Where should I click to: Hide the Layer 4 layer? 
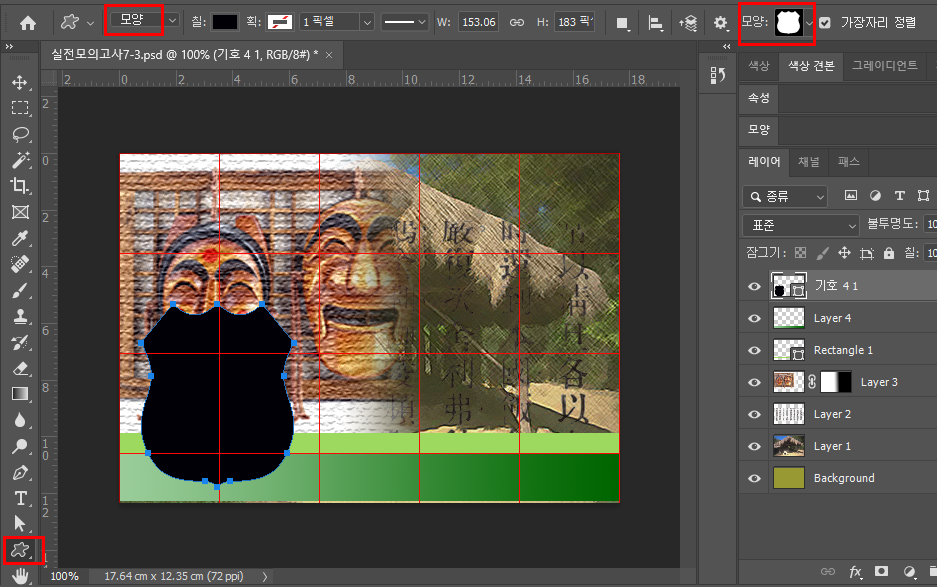[754, 318]
